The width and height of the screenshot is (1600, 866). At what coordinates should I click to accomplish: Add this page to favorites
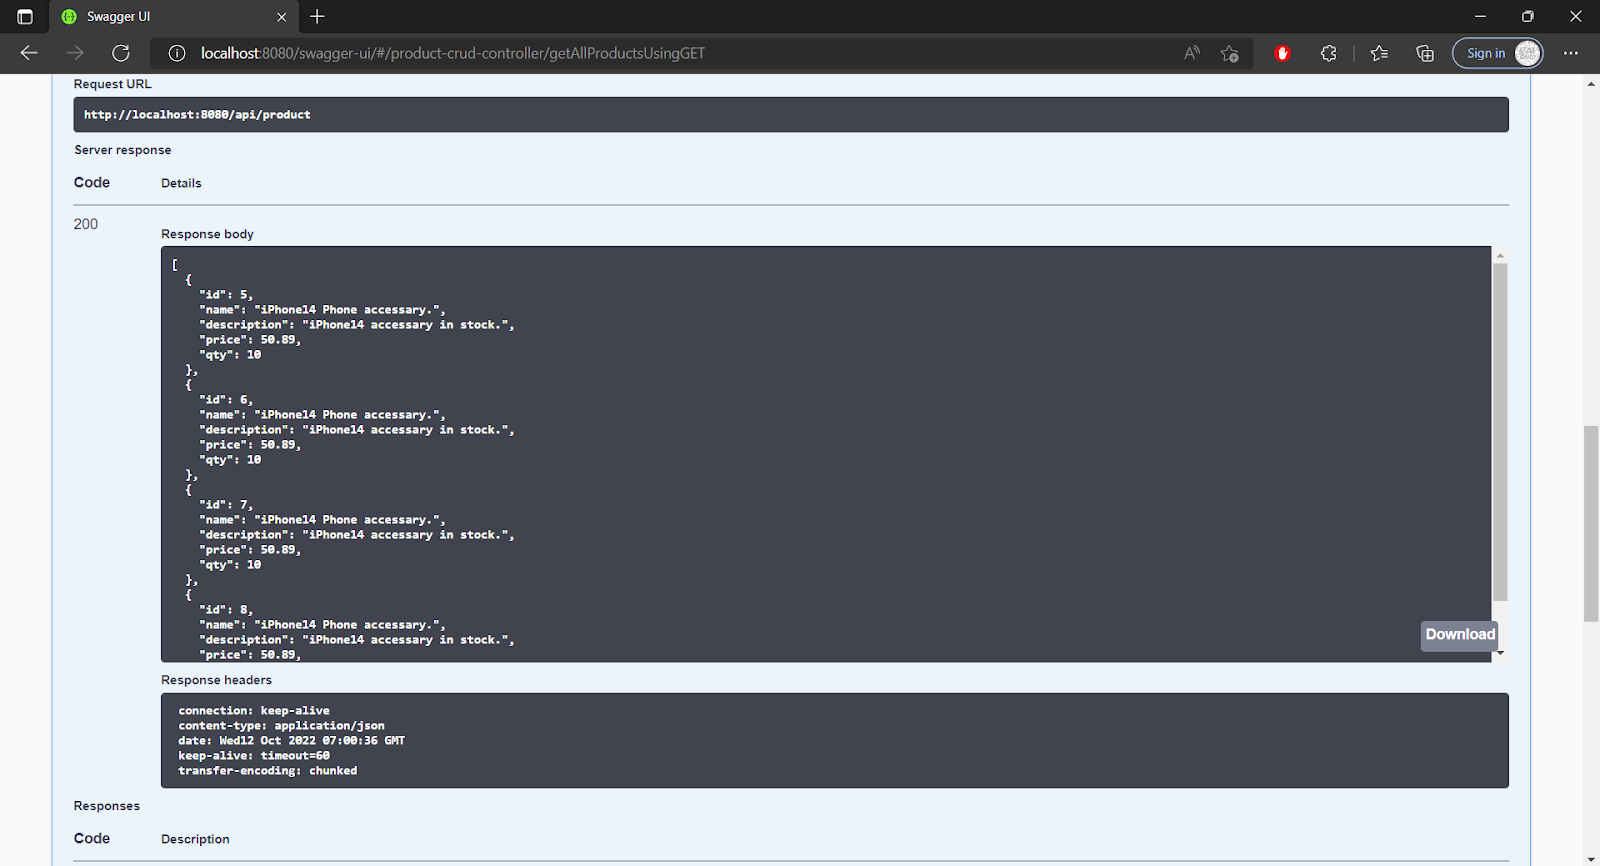click(x=1230, y=53)
